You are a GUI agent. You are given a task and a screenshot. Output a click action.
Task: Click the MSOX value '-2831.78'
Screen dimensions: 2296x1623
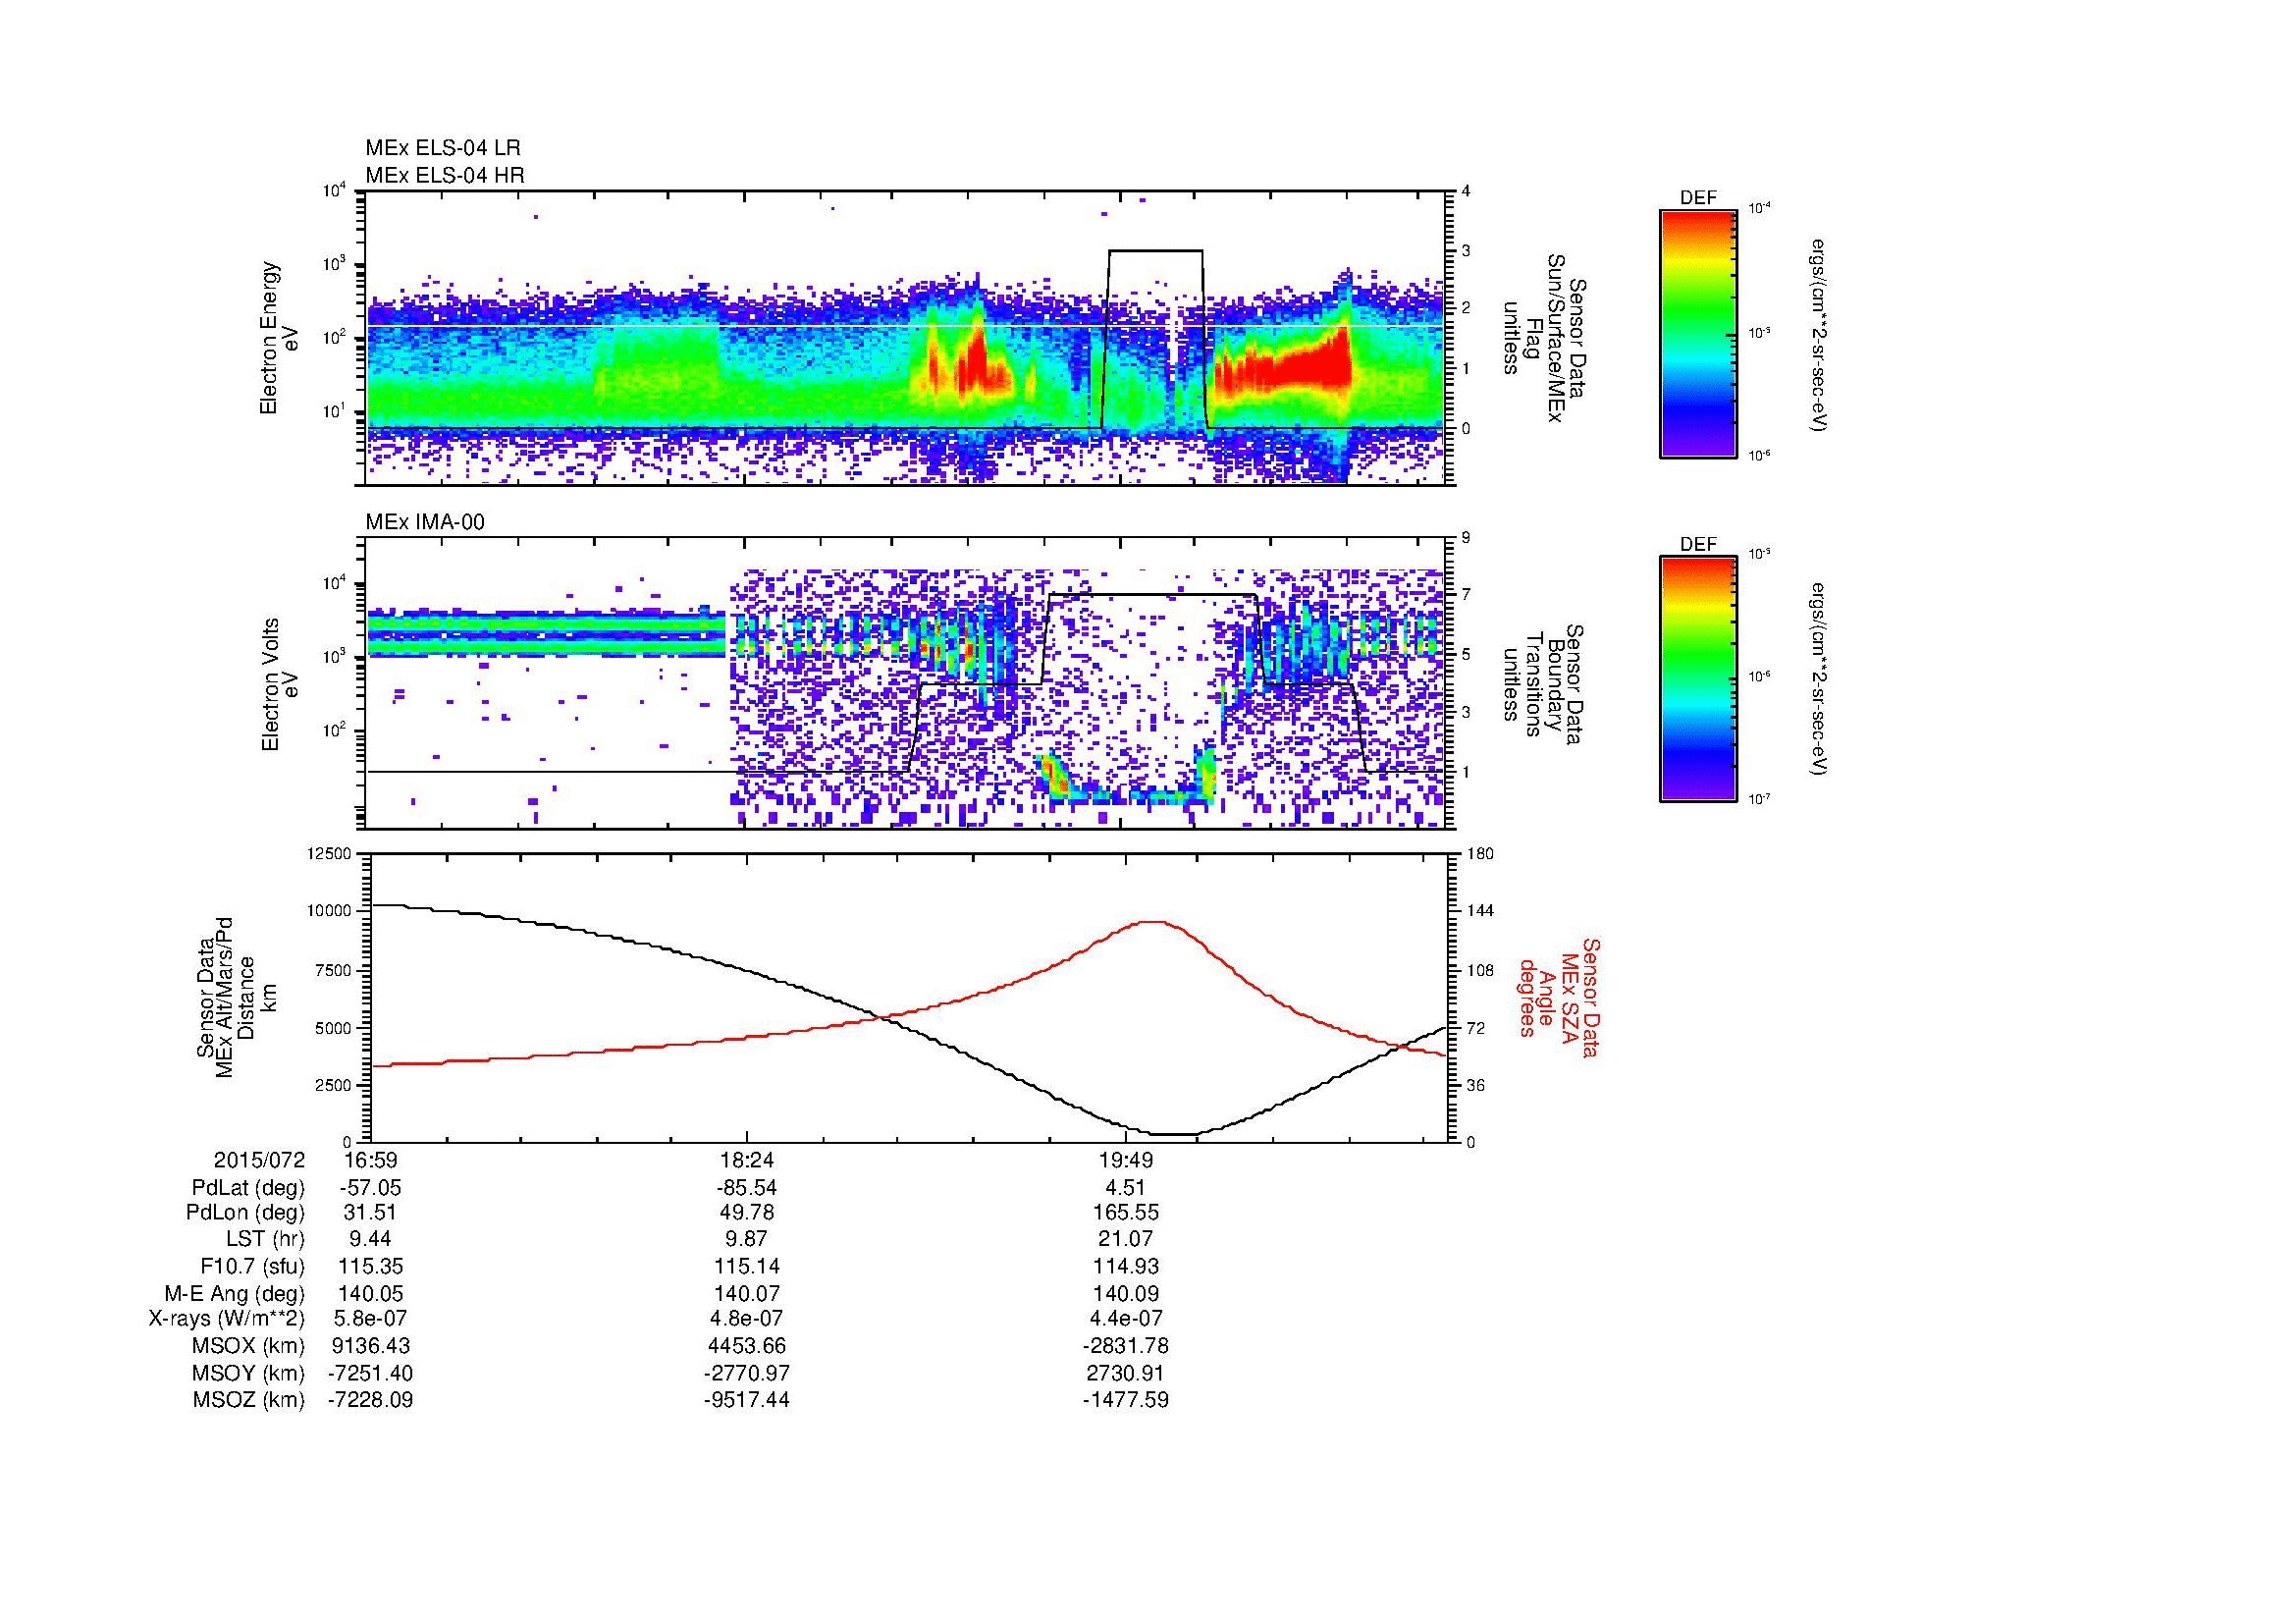[x=1125, y=1346]
